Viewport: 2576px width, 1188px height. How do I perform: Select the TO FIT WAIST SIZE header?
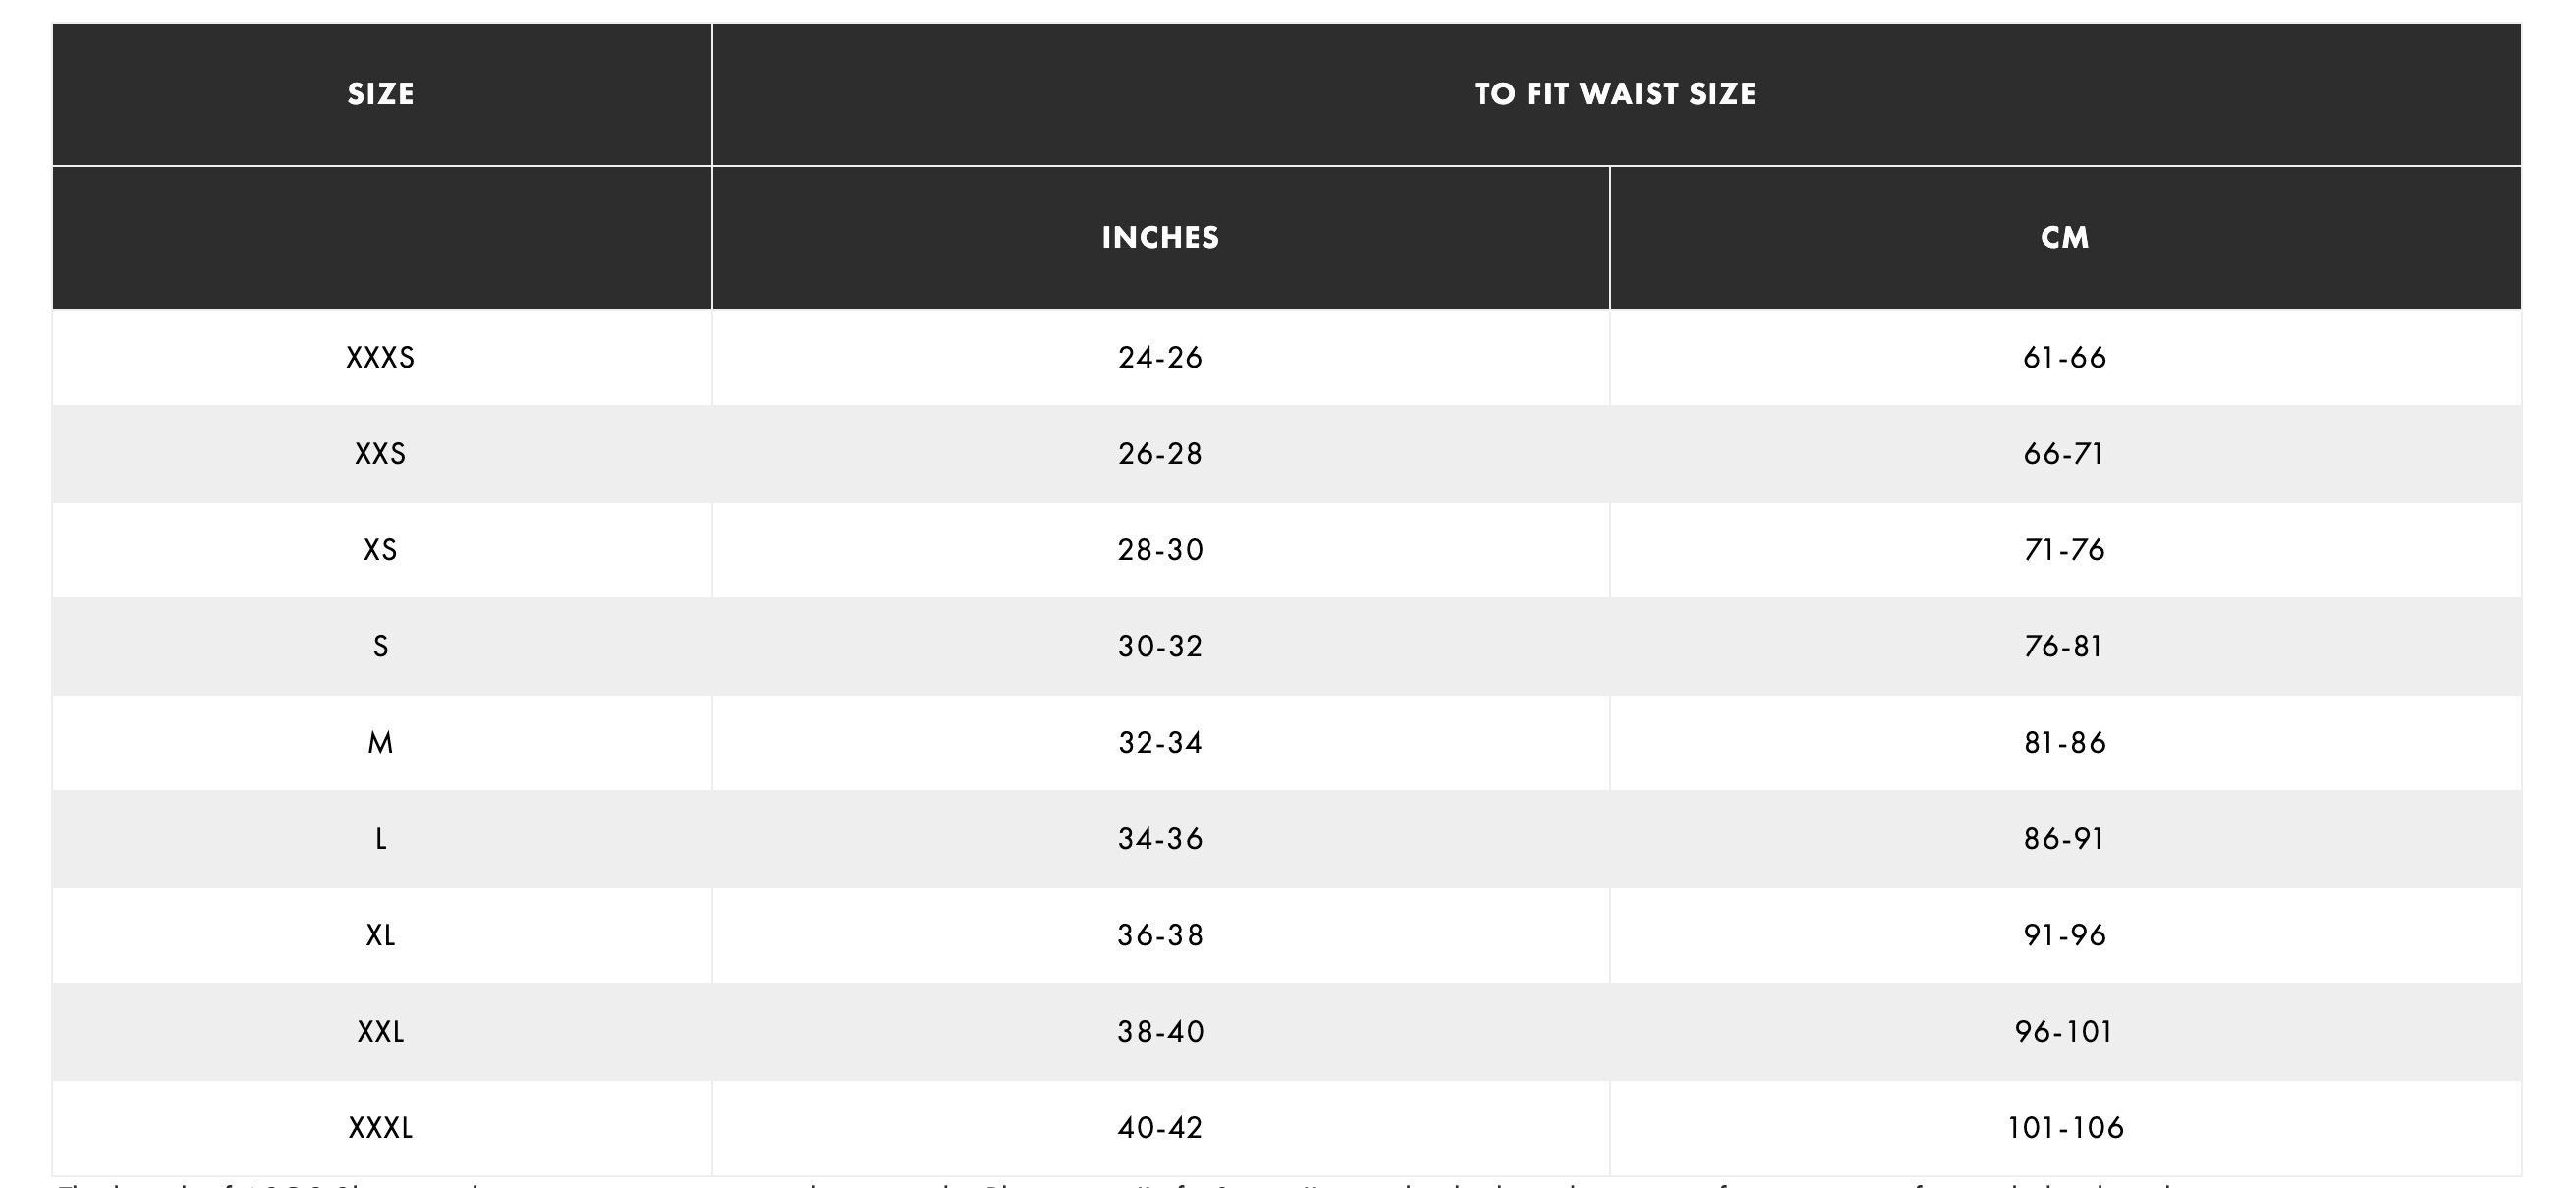pyautogui.click(x=1616, y=94)
